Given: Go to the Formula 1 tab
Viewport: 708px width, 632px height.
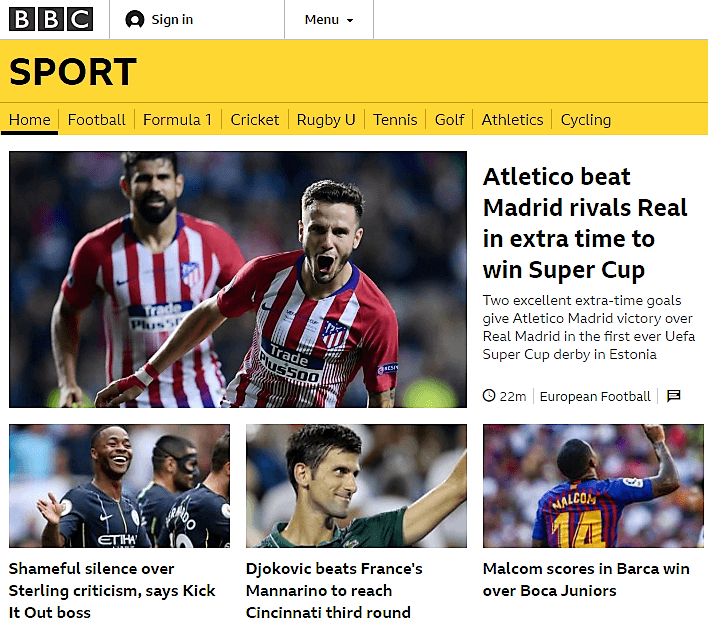Looking at the screenshot, I should [177, 120].
